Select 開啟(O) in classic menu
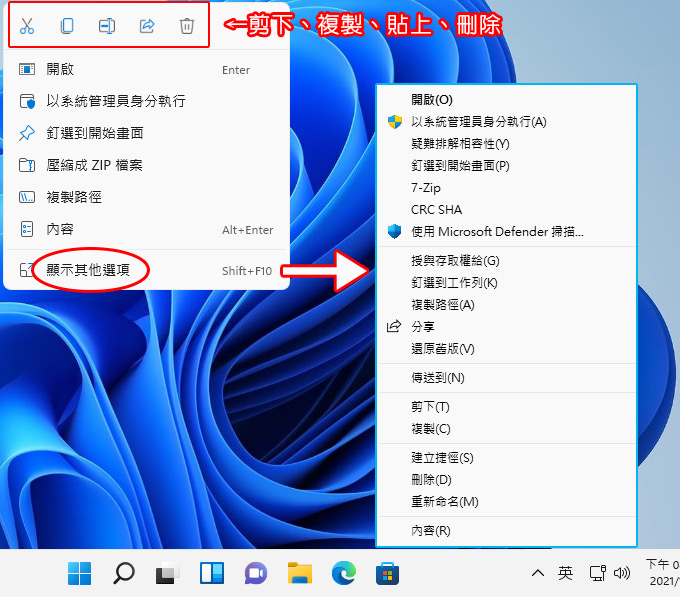680x597 pixels. [507, 100]
